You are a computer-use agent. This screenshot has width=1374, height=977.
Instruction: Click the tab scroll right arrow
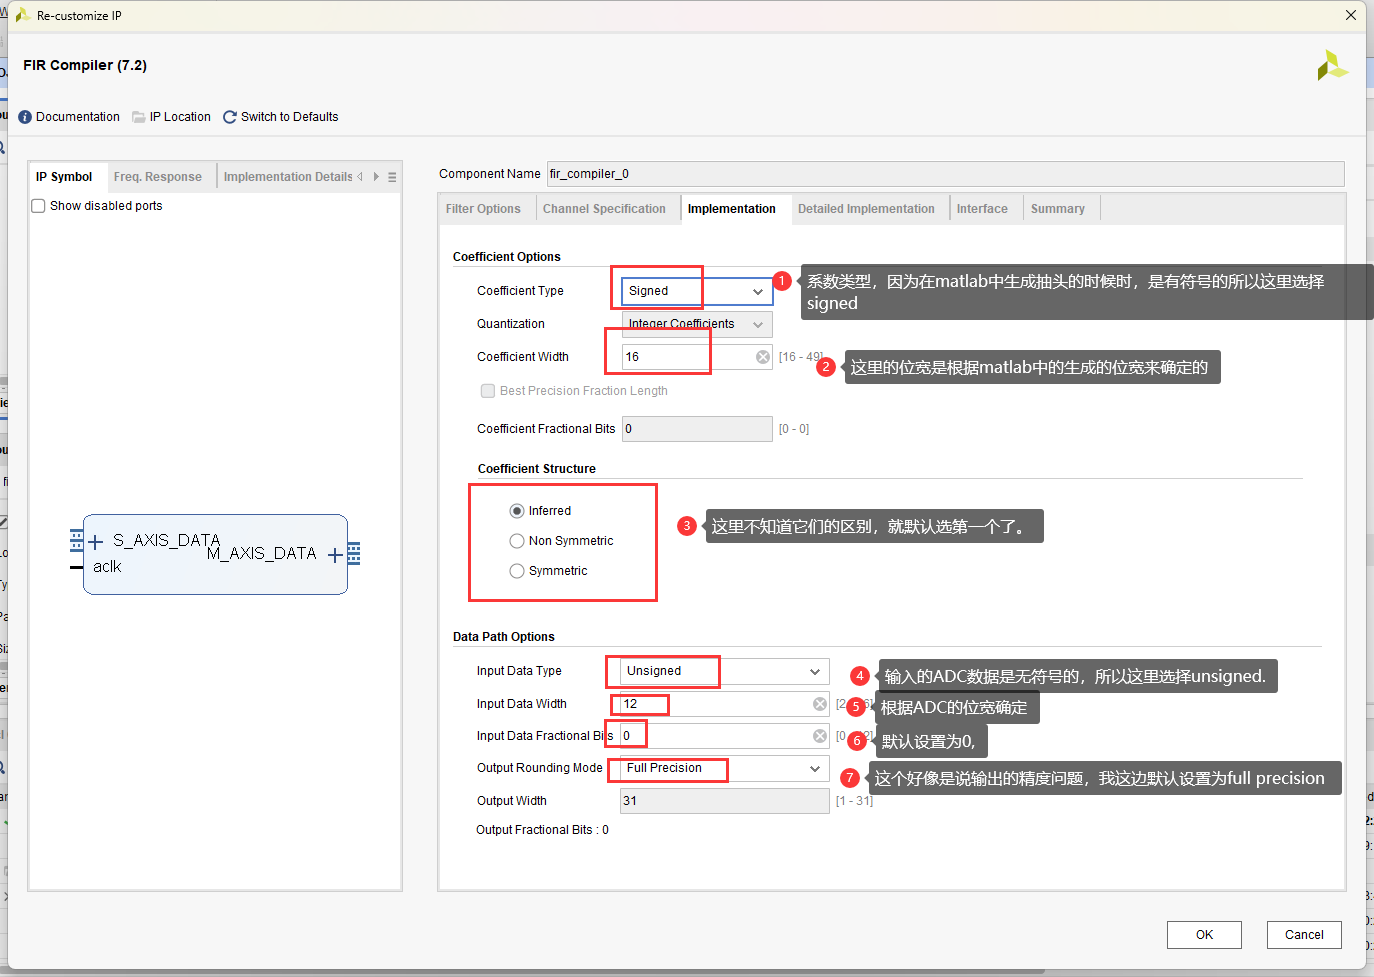(x=376, y=177)
